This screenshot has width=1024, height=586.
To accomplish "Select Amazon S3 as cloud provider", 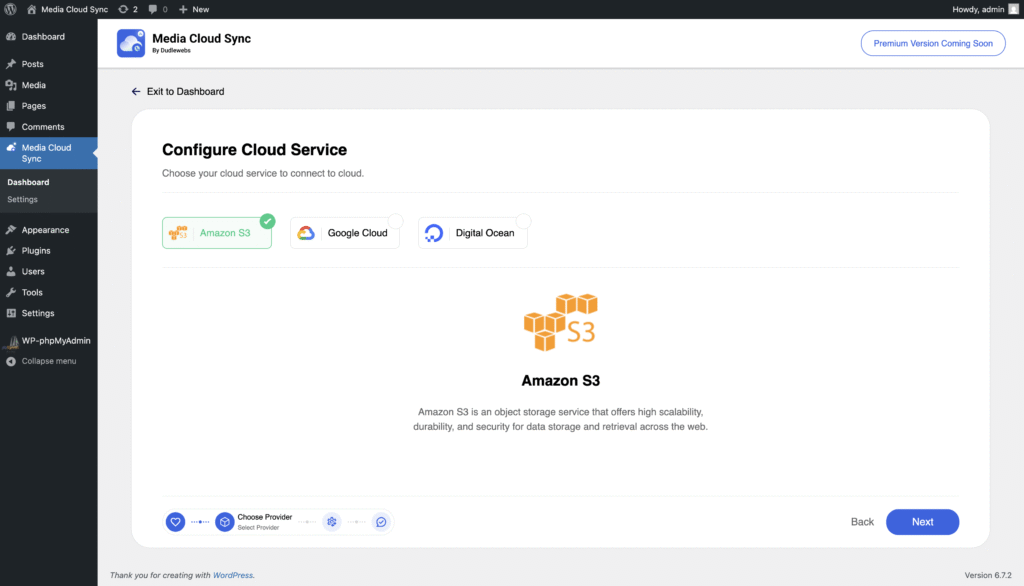I will (x=217, y=233).
